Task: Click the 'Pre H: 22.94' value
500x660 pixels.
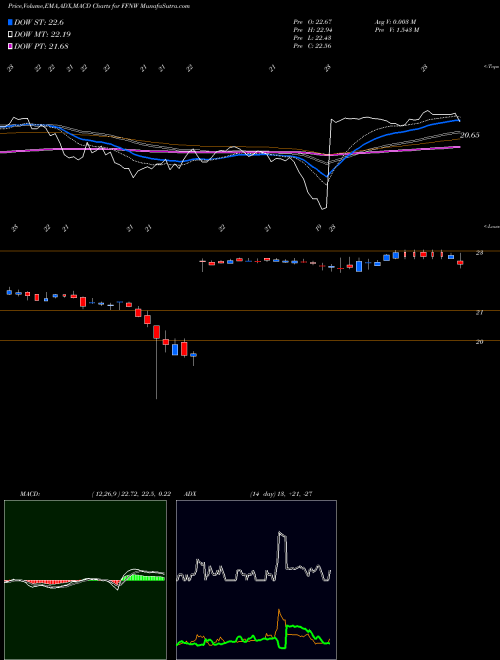Action: click(312, 30)
